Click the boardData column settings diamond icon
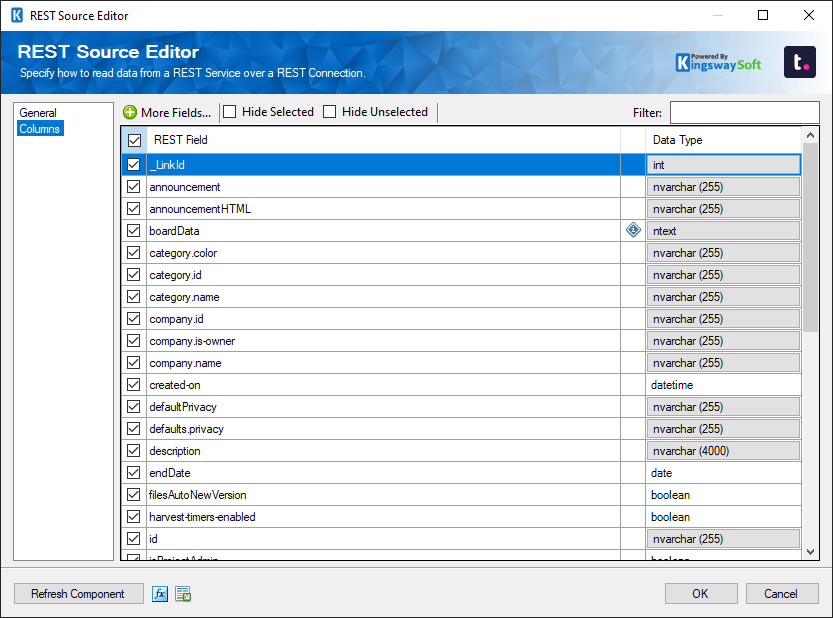 point(633,230)
